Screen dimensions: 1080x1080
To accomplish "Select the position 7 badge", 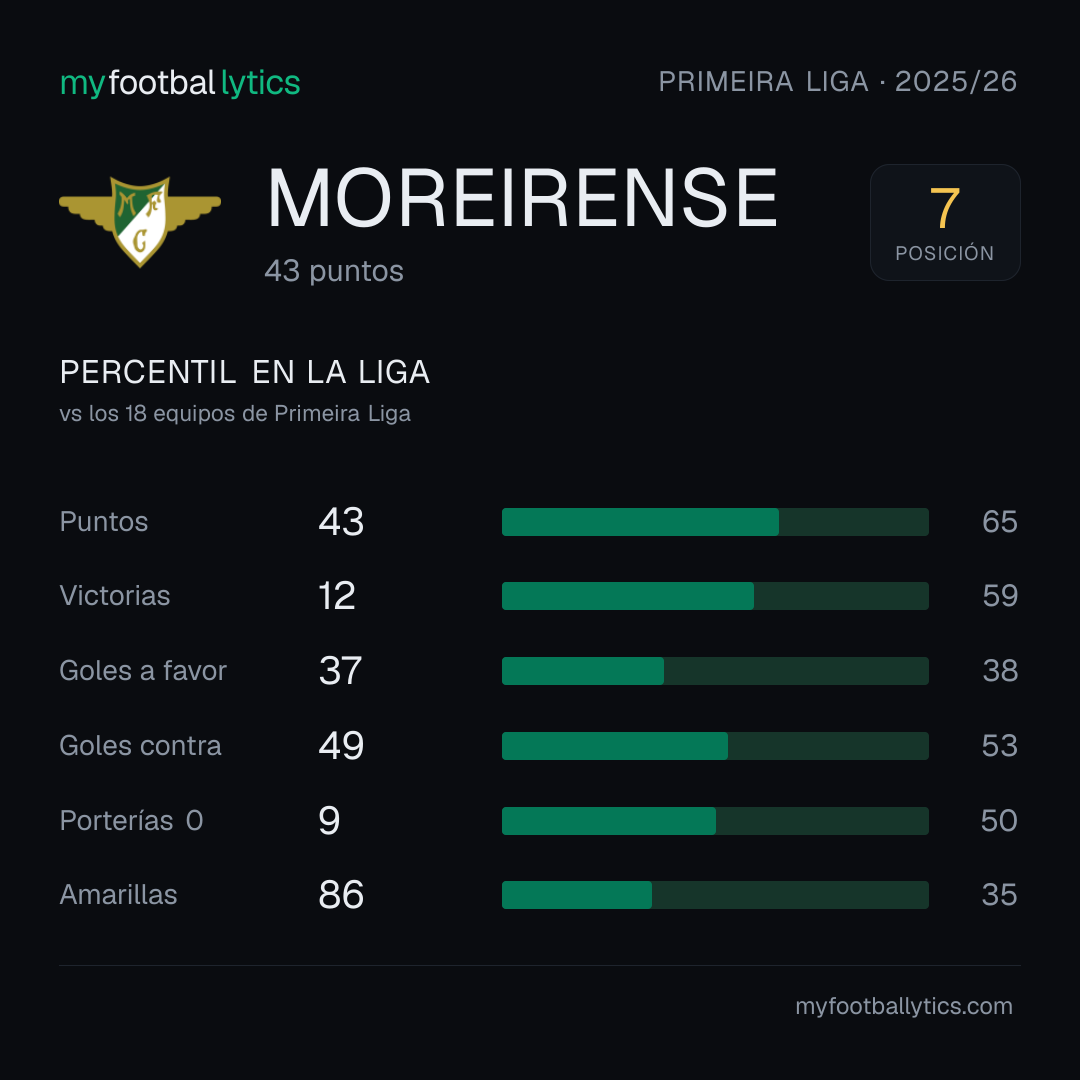I will (945, 222).
